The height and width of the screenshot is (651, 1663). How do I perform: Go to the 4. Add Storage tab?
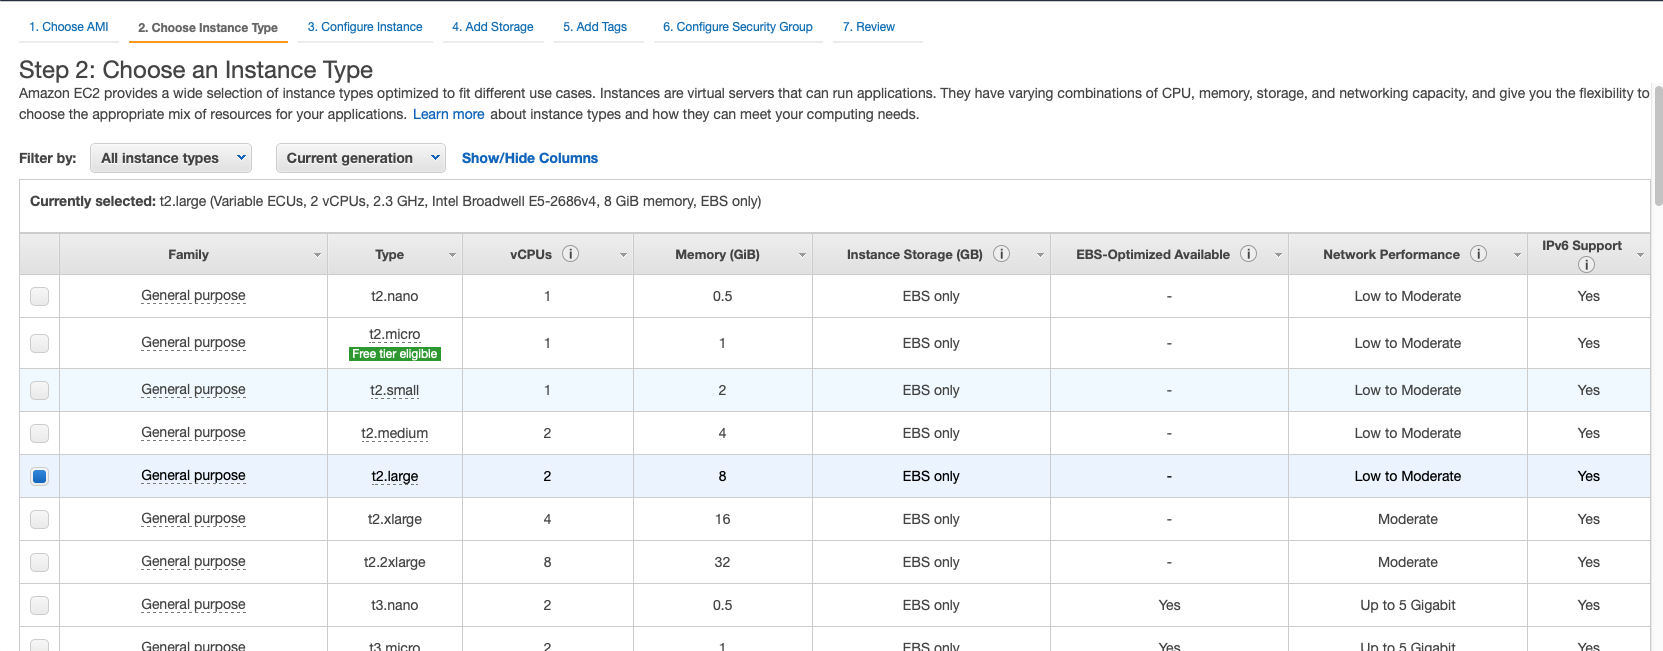click(x=492, y=27)
